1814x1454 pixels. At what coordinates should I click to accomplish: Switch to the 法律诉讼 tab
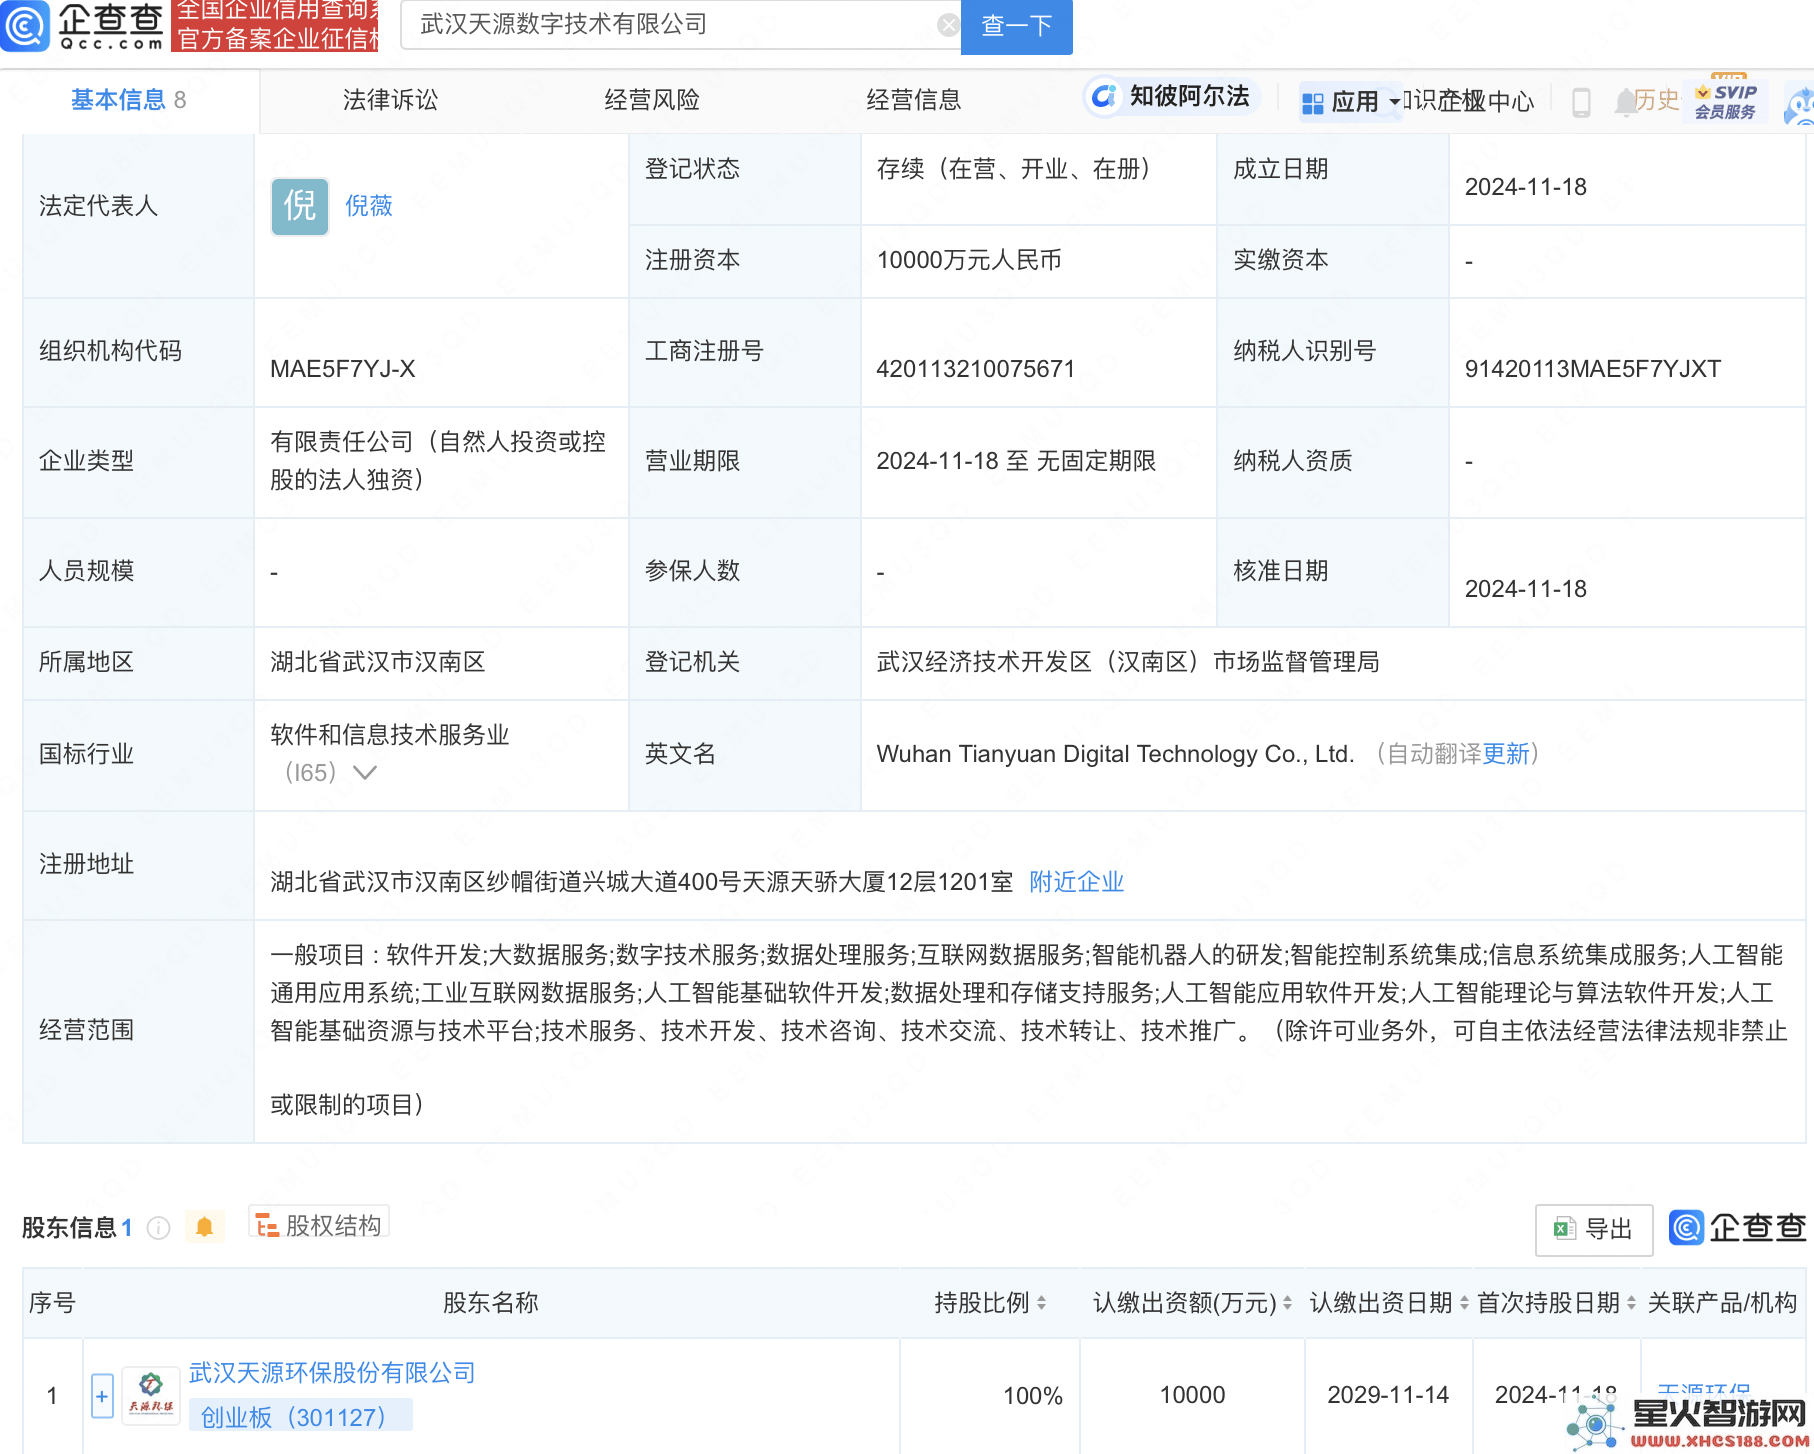click(391, 100)
